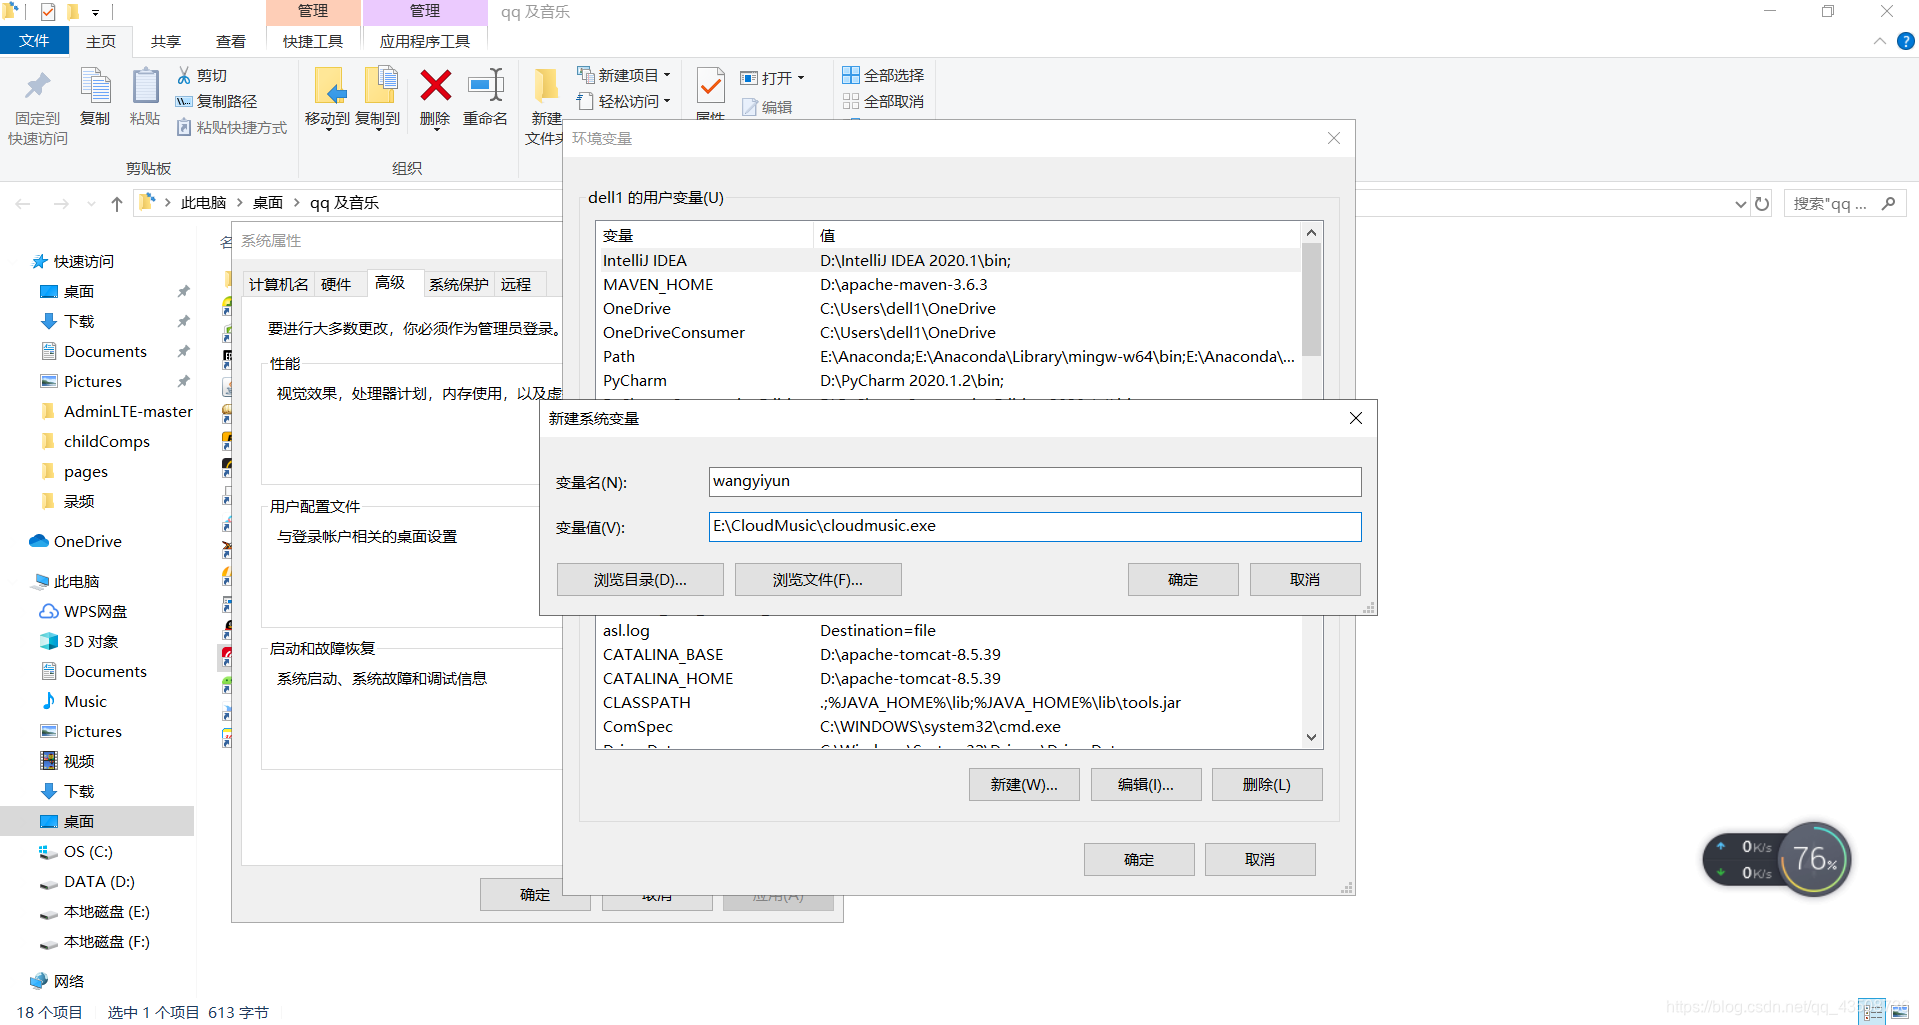Viewport: 1919px width, 1025px height.
Task: Click the Explorer search box
Action: pos(1845,203)
